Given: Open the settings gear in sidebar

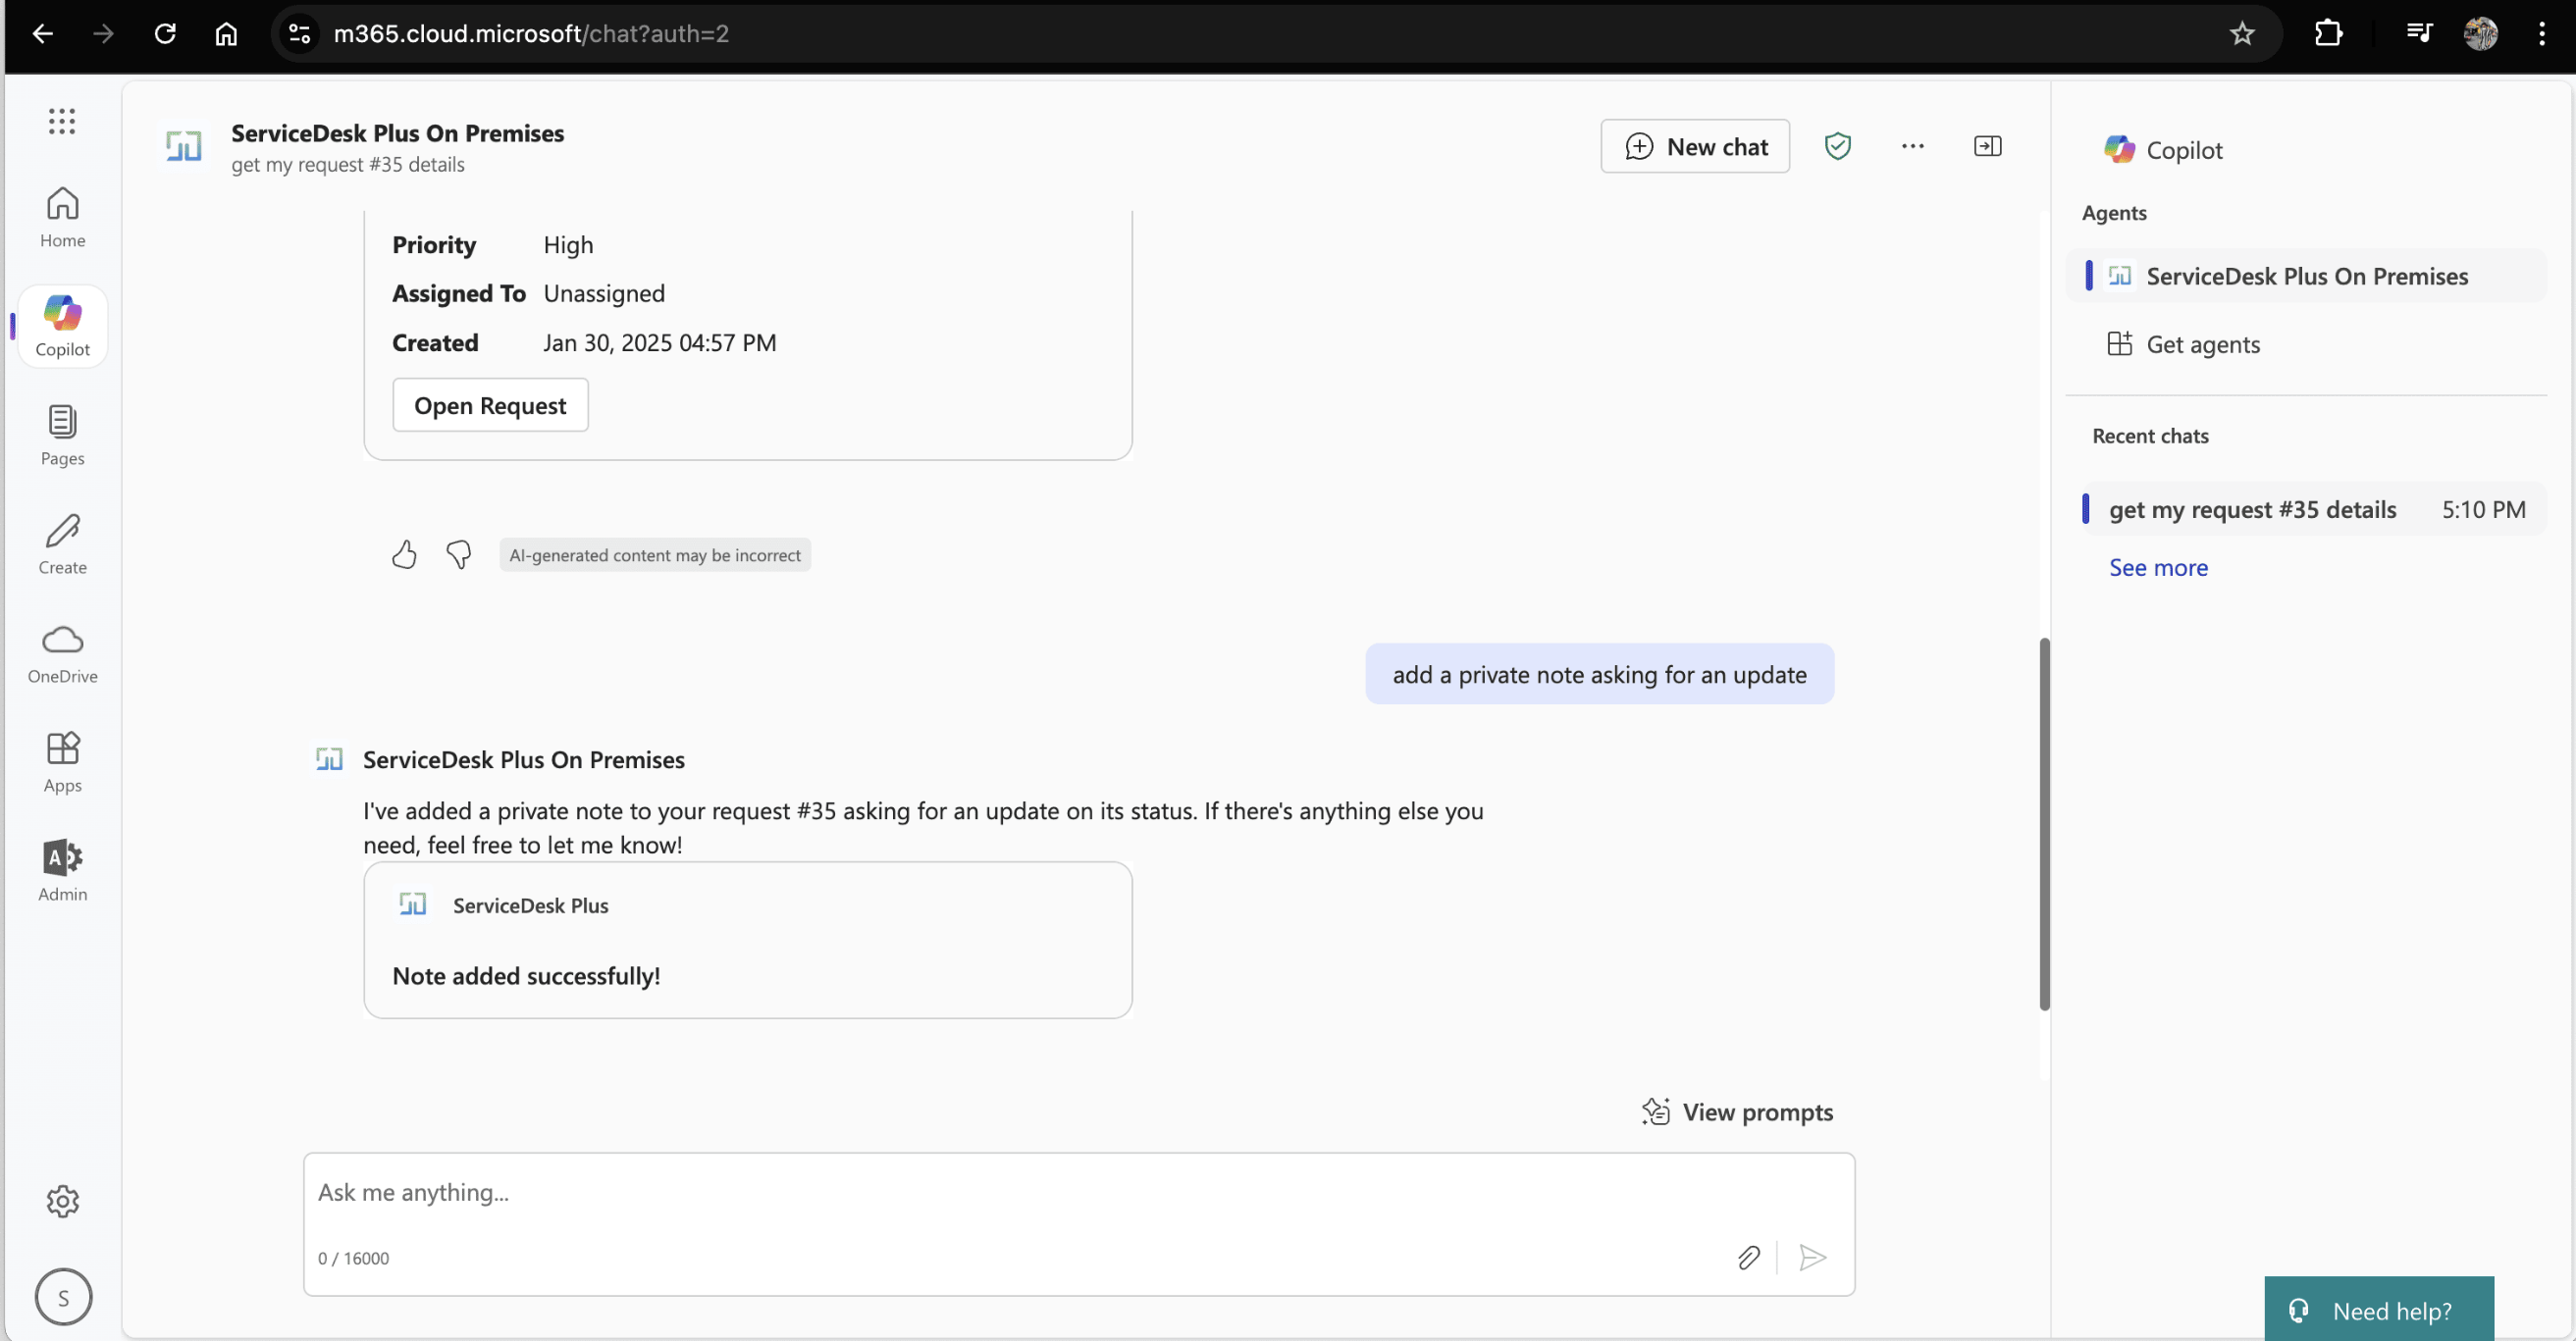Looking at the screenshot, I should tap(62, 1201).
